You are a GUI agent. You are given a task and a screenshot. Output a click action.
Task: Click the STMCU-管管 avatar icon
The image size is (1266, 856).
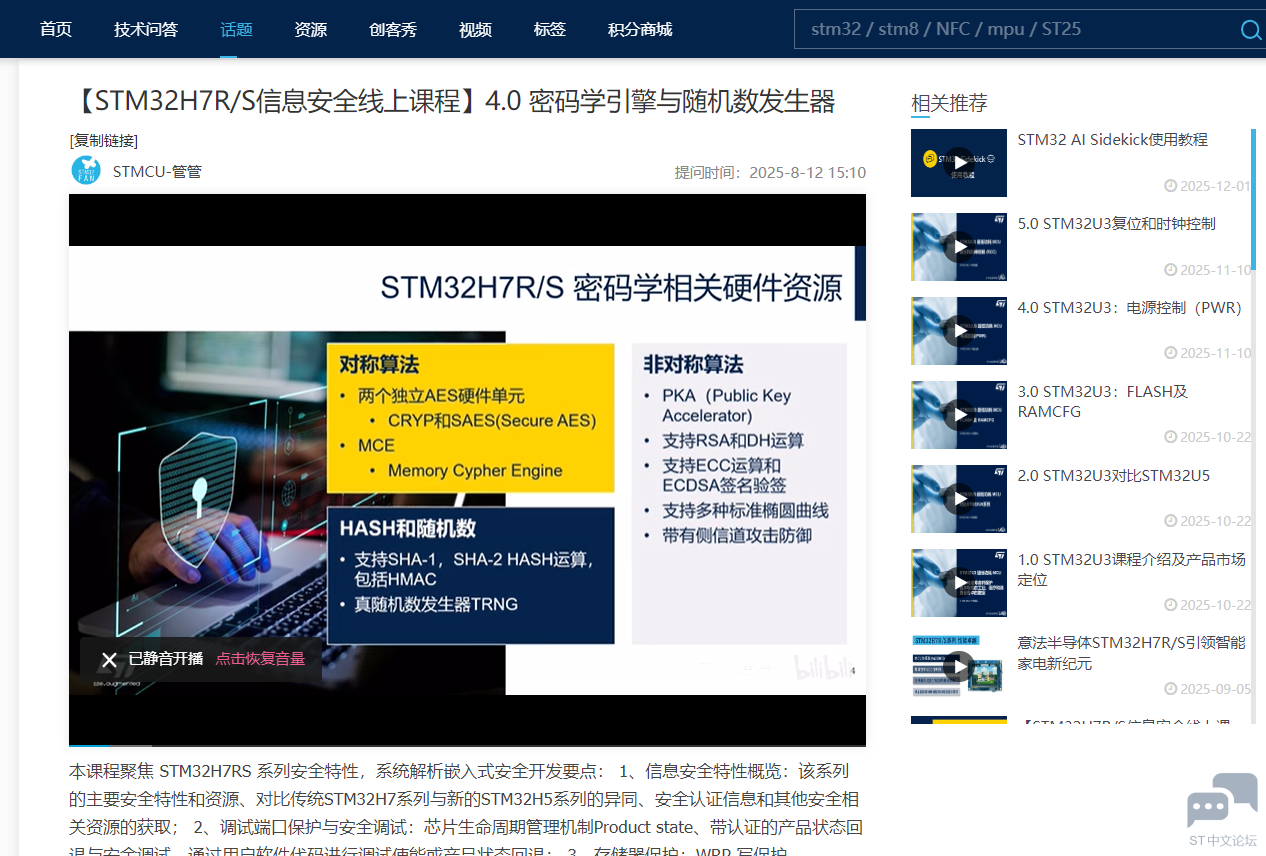coord(86,171)
